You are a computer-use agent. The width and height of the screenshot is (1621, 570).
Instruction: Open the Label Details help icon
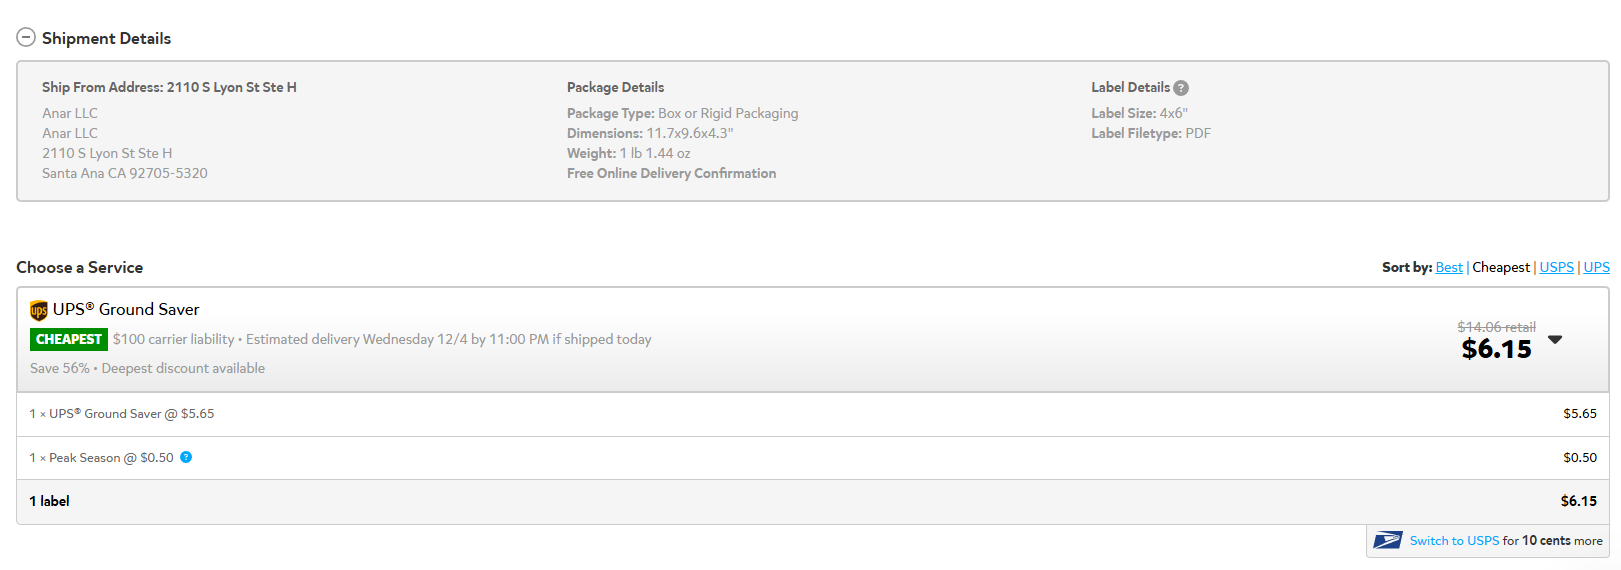1181,88
